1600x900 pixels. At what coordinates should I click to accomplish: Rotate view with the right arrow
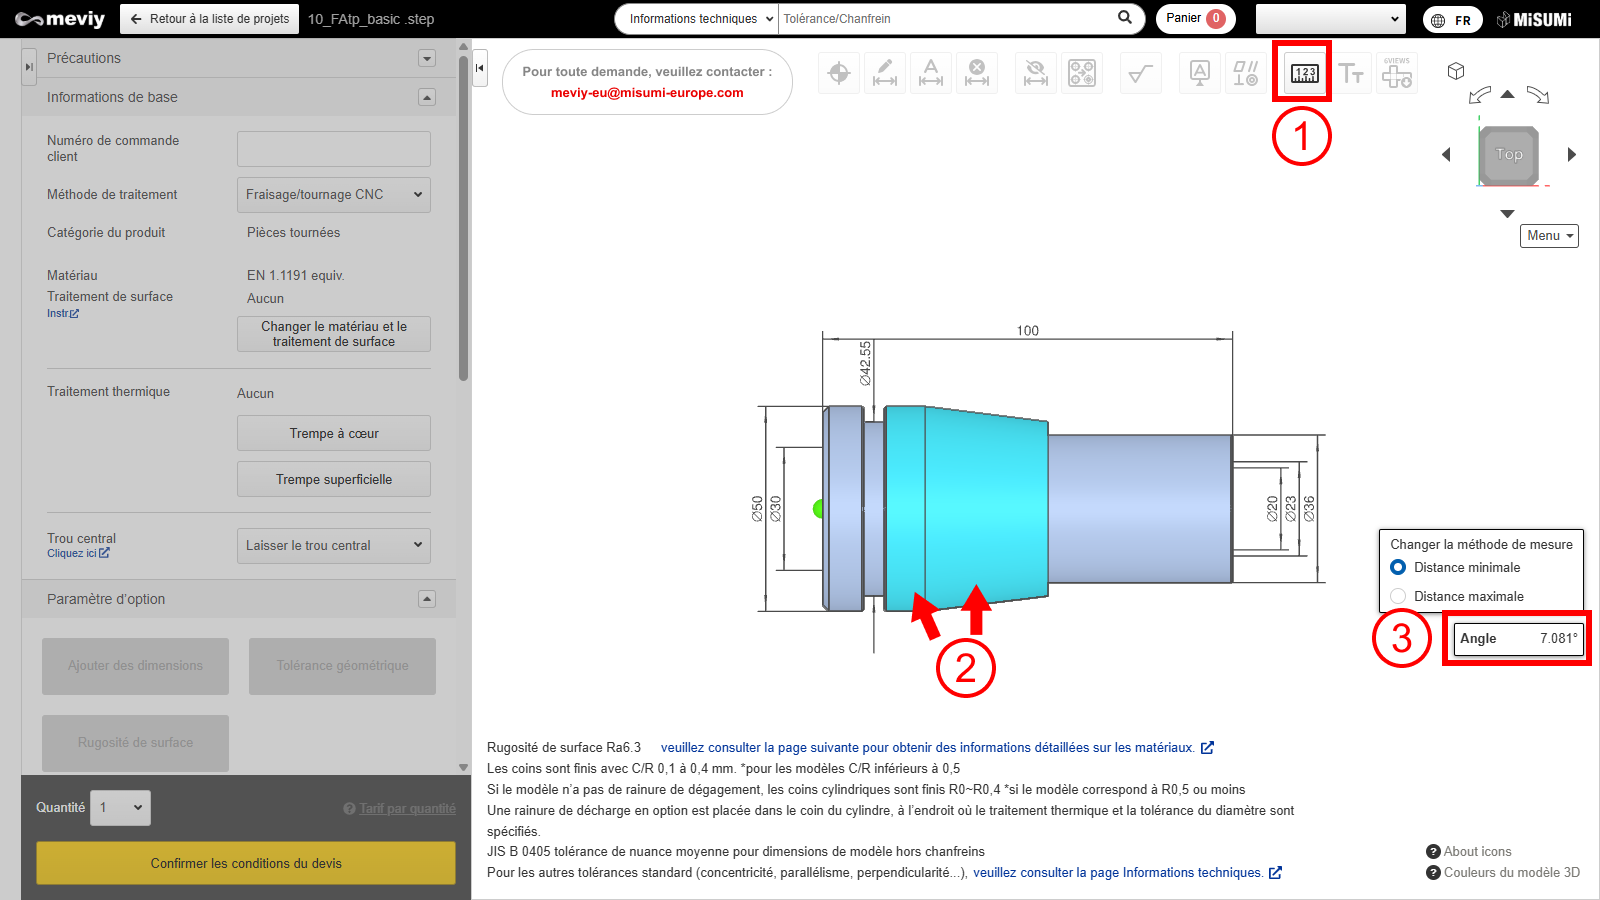pyautogui.click(x=1571, y=155)
